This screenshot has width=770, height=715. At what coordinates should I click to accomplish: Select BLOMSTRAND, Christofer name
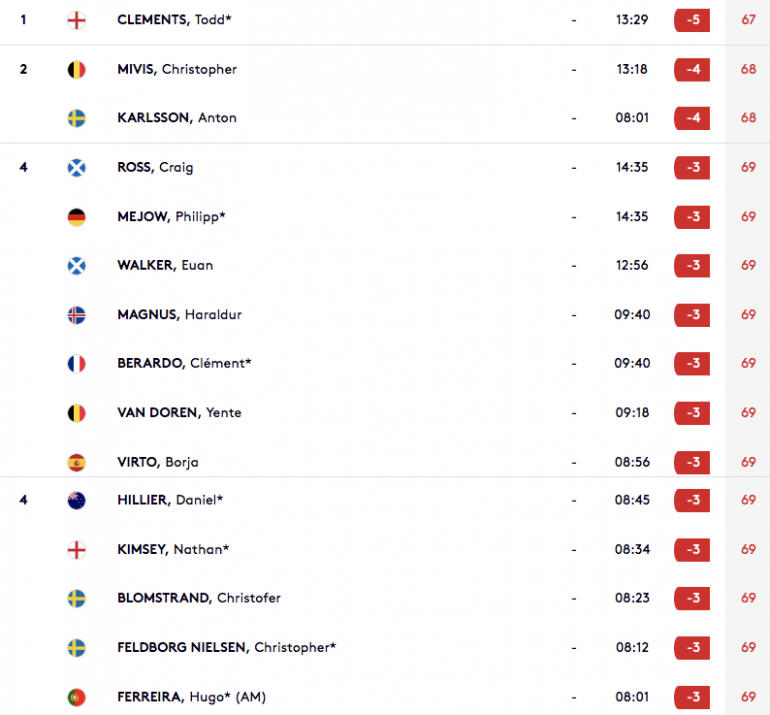click(x=199, y=598)
